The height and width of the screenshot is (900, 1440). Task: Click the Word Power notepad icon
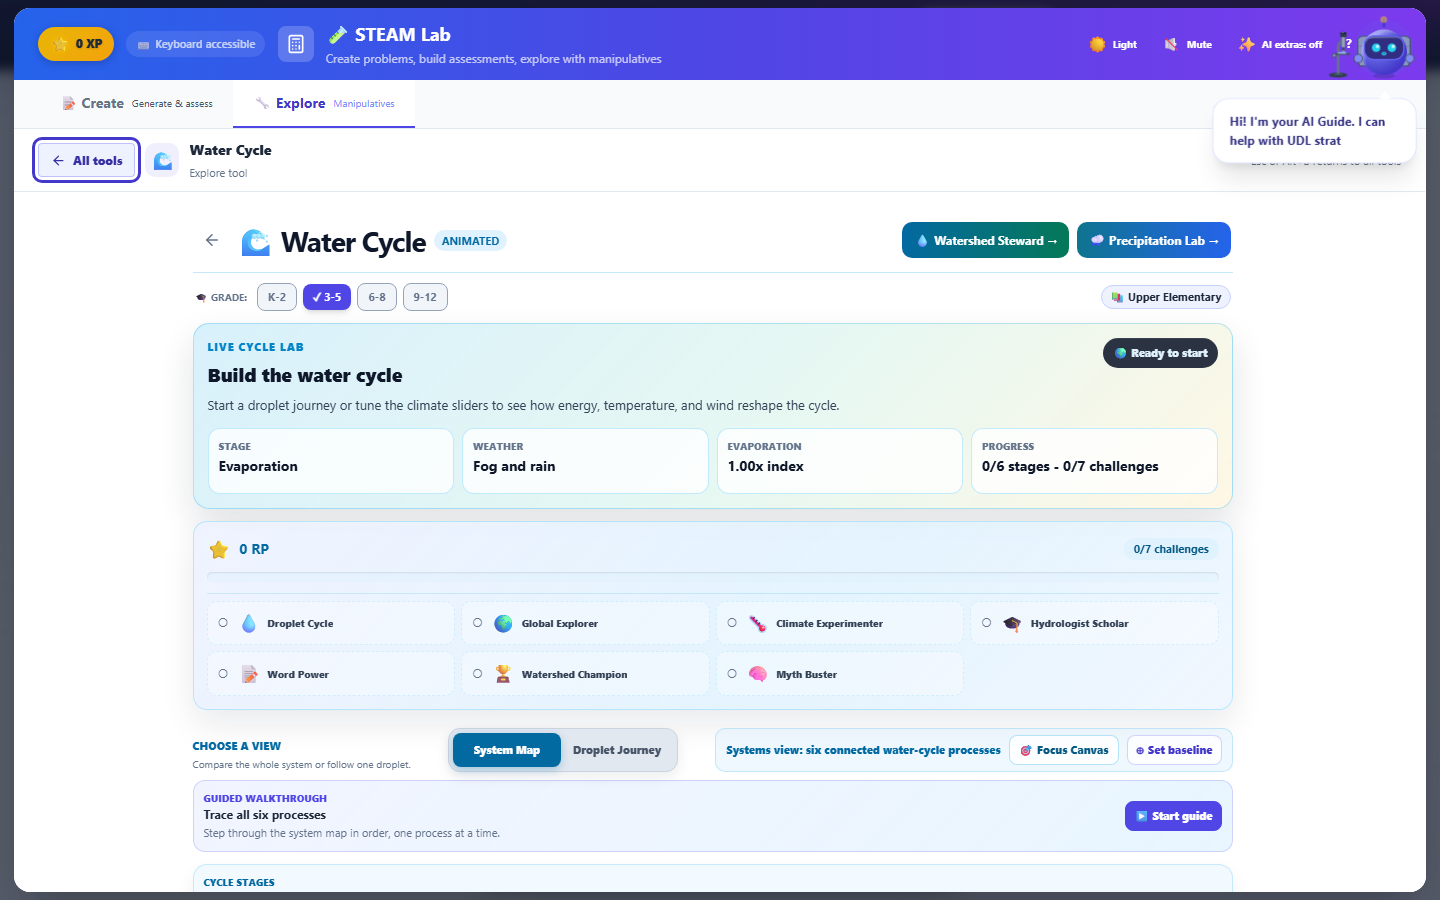coord(249,674)
